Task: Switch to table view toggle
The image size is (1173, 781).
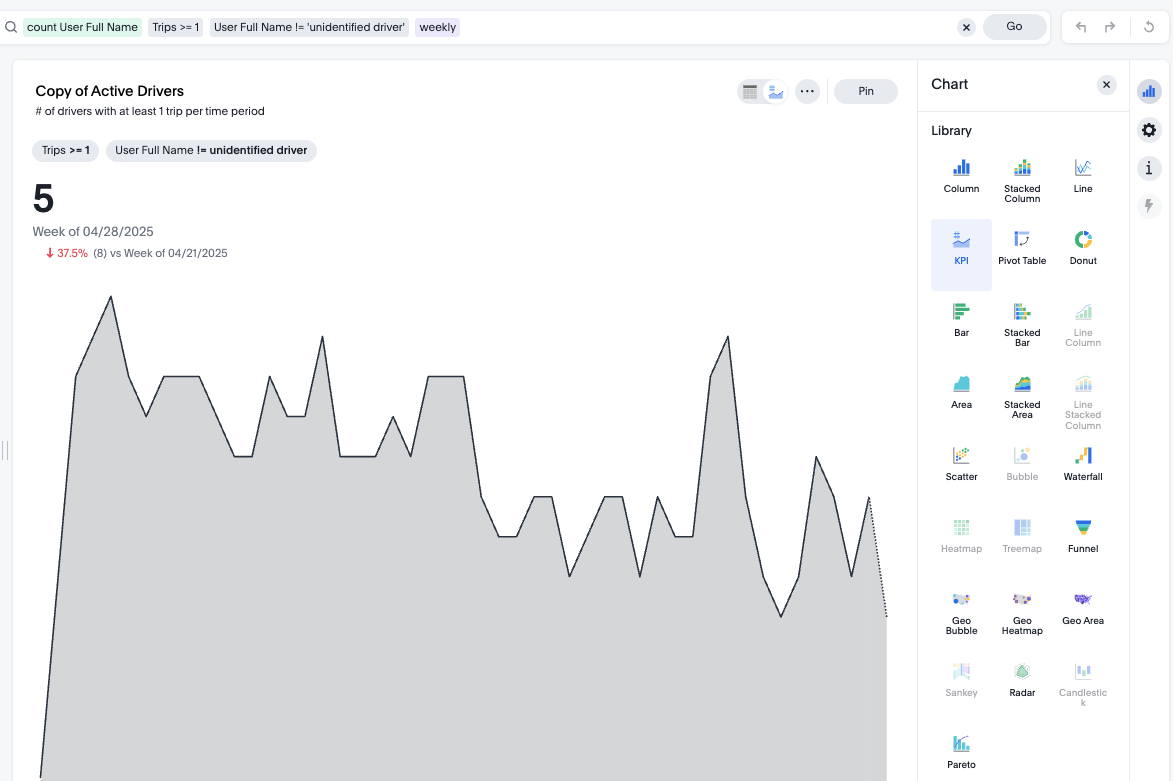Action: click(750, 92)
